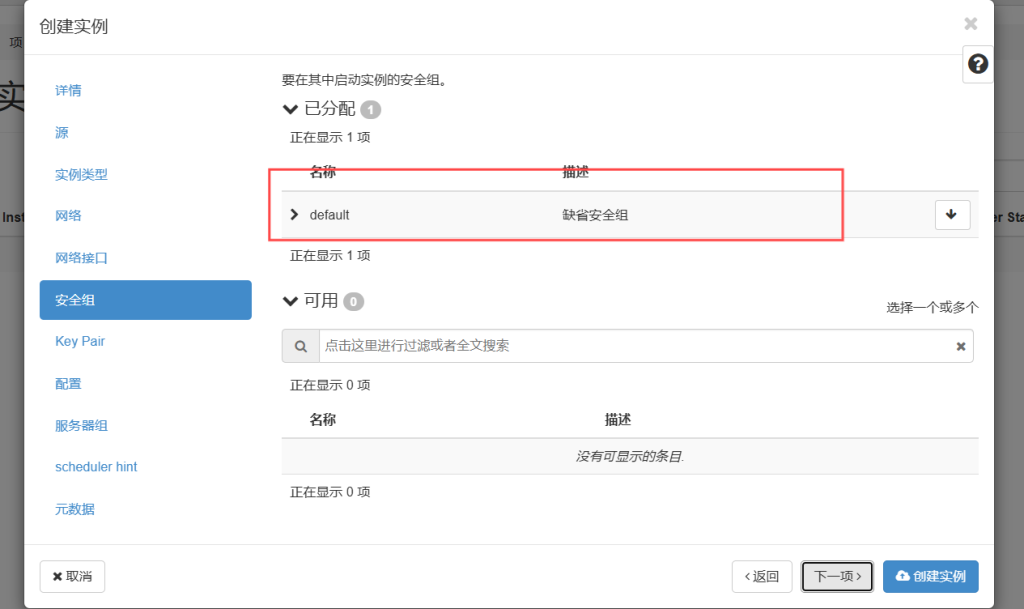Remove default security group with down arrow

coord(952,215)
